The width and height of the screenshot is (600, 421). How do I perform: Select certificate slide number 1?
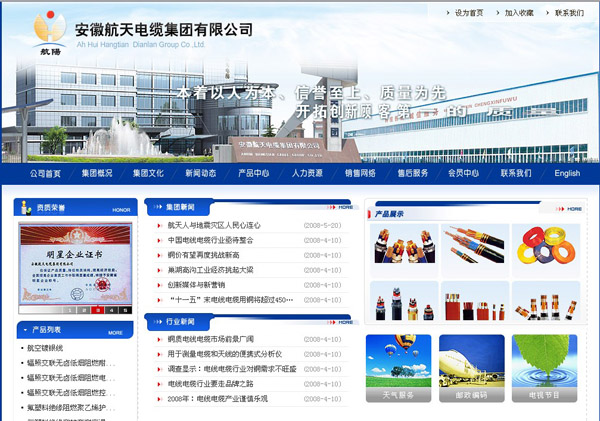pos(70,310)
